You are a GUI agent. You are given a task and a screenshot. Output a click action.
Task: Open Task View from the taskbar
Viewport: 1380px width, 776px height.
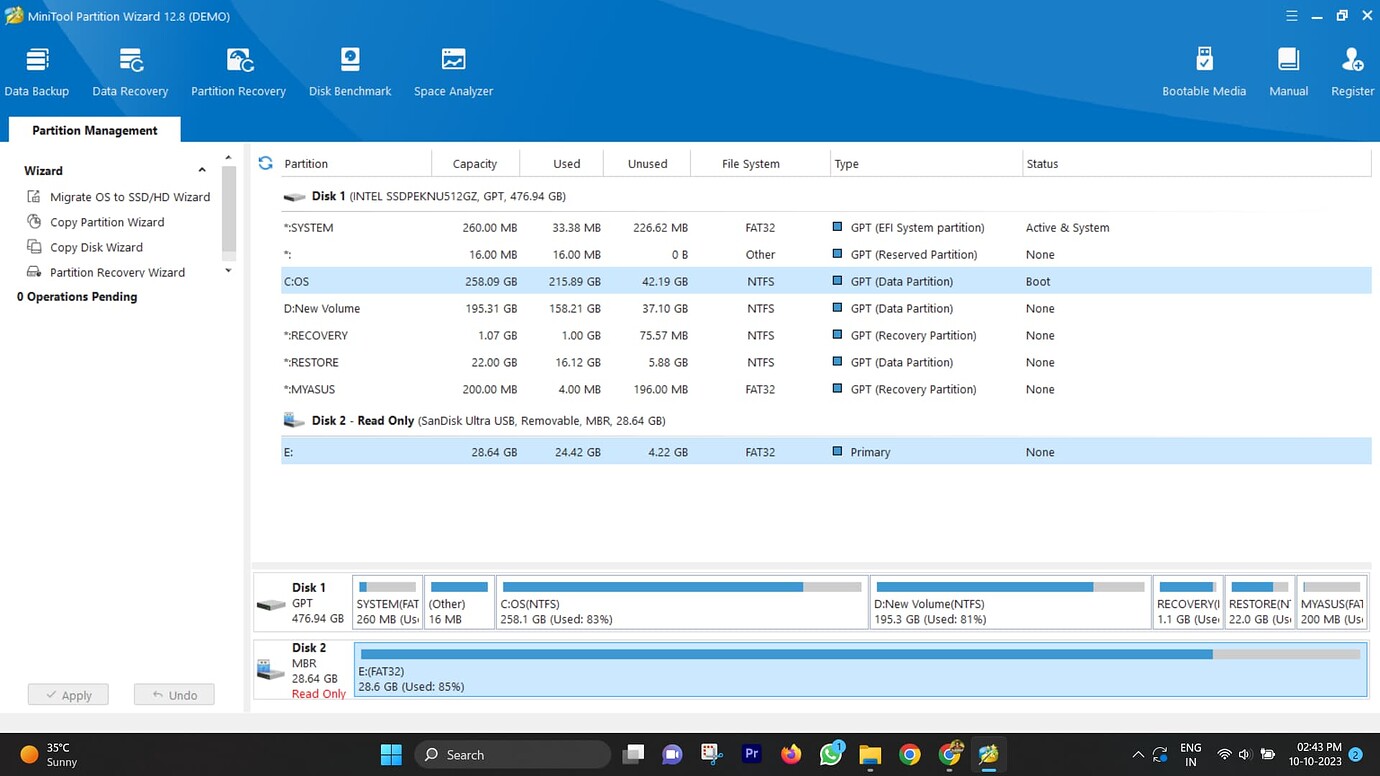point(633,755)
